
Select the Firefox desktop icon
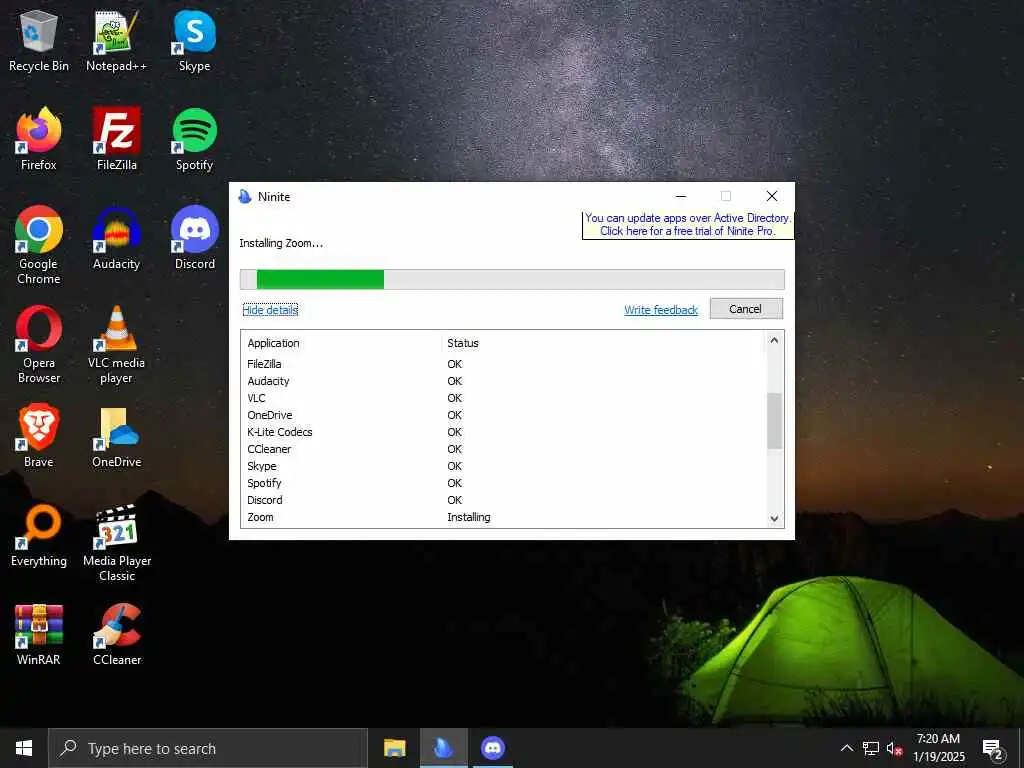[39, 139]
